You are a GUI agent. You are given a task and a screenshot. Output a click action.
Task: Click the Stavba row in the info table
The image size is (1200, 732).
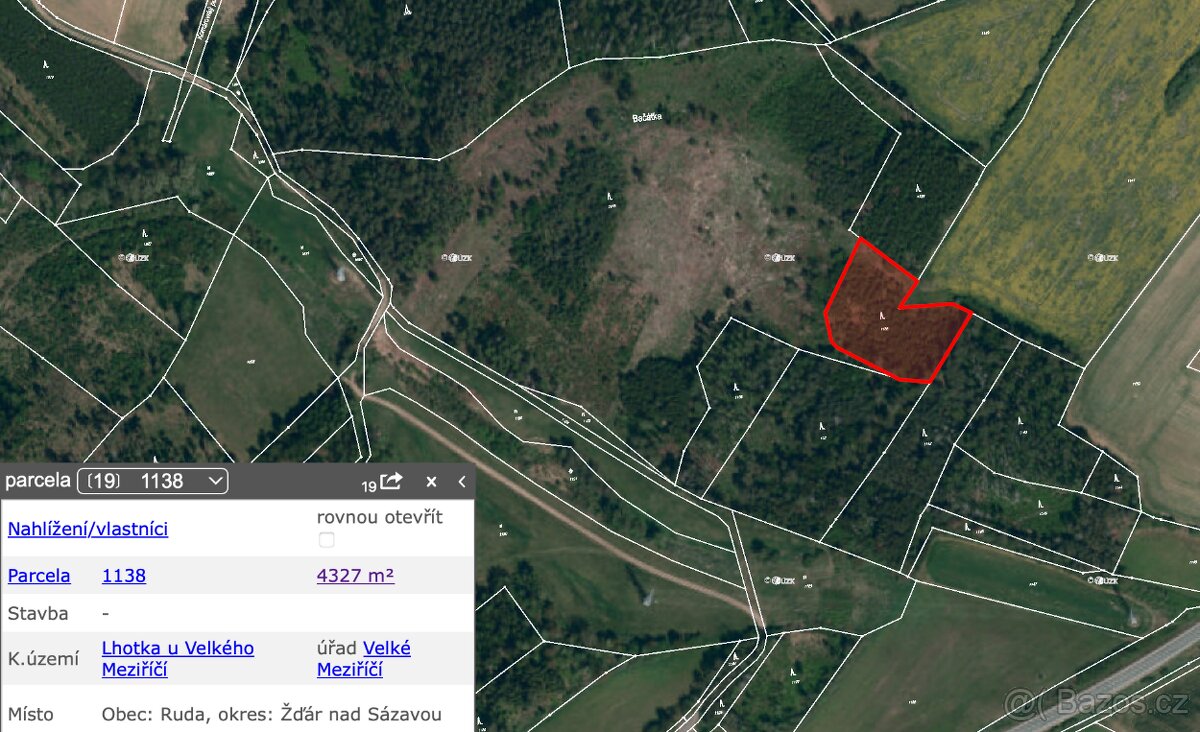[x=237, y=613]
